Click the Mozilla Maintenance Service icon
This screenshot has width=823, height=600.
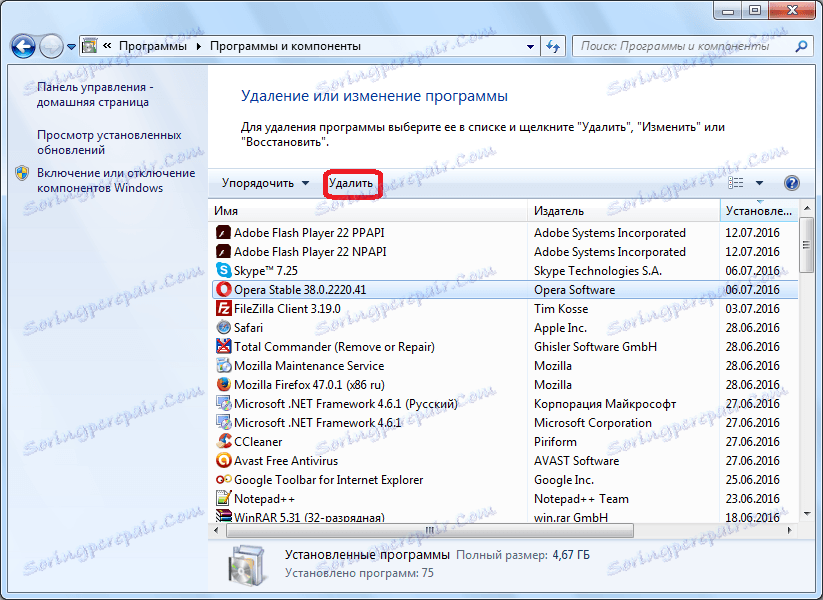point(224,365)
